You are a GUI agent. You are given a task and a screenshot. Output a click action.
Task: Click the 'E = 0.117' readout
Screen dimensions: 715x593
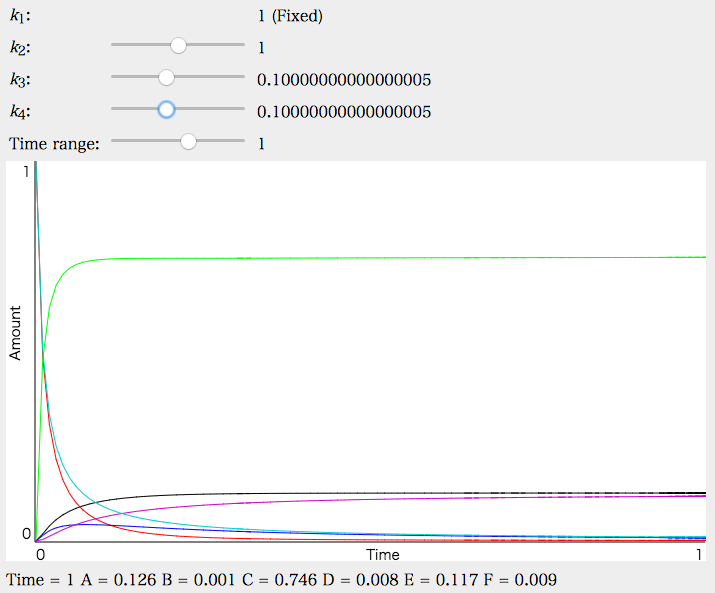pyautogui.click(x=440, y=580)
